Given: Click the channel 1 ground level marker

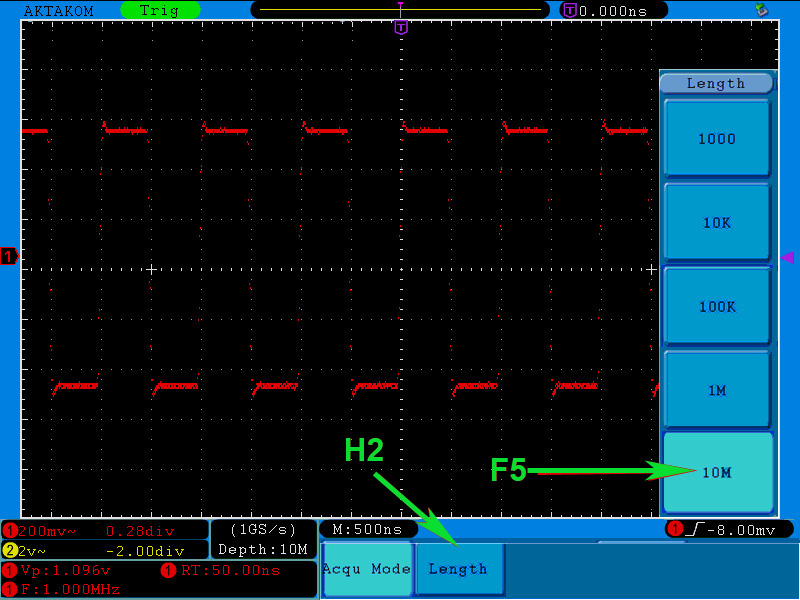Looking at the screenshot, I should pyautogui.click(x=9, y=256).
